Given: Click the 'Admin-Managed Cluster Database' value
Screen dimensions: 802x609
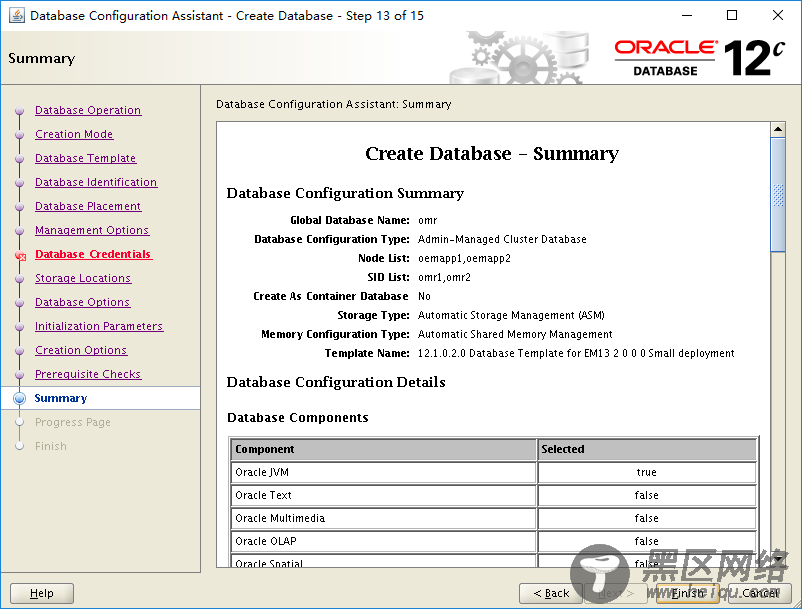Looking at the screenshot, I should (x=502, y=239).
